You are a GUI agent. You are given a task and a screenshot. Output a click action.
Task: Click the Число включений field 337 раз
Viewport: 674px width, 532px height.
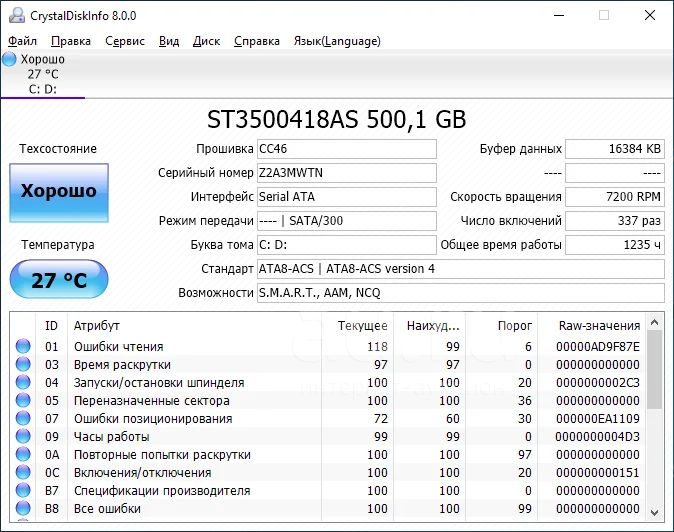615,221
